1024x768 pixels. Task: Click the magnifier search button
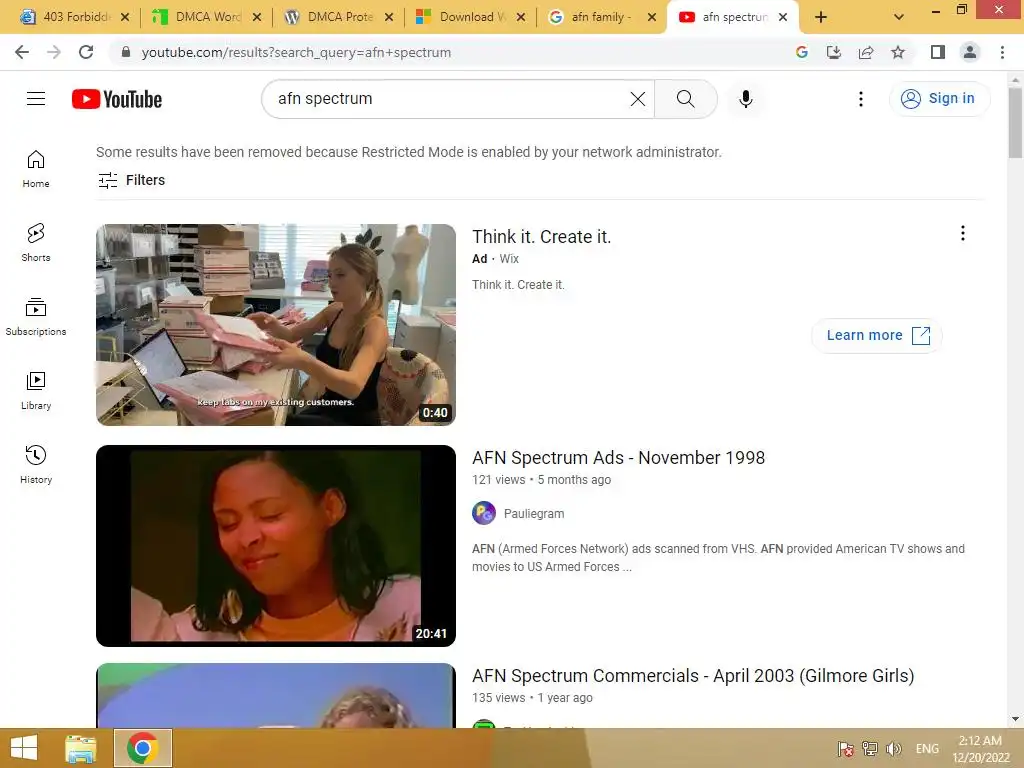click(x=686, y=99)
